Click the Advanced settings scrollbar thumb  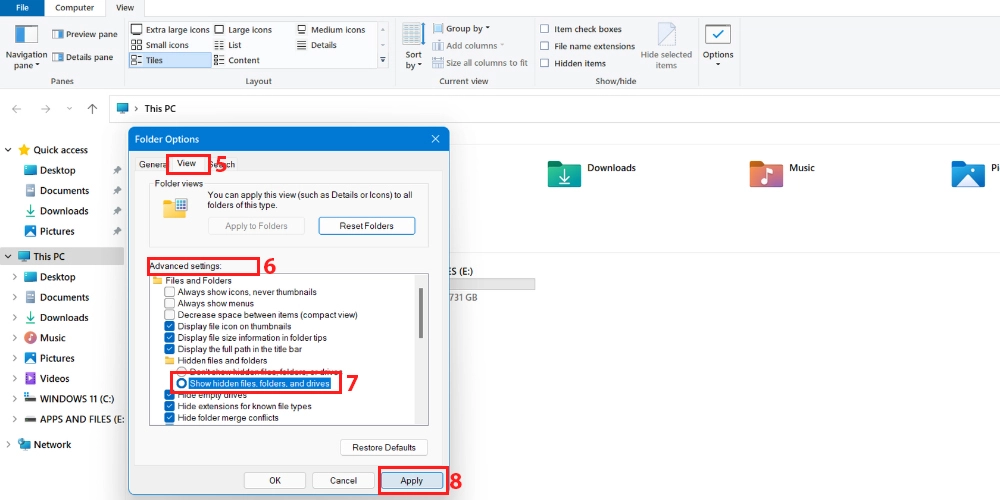[421, 312]
